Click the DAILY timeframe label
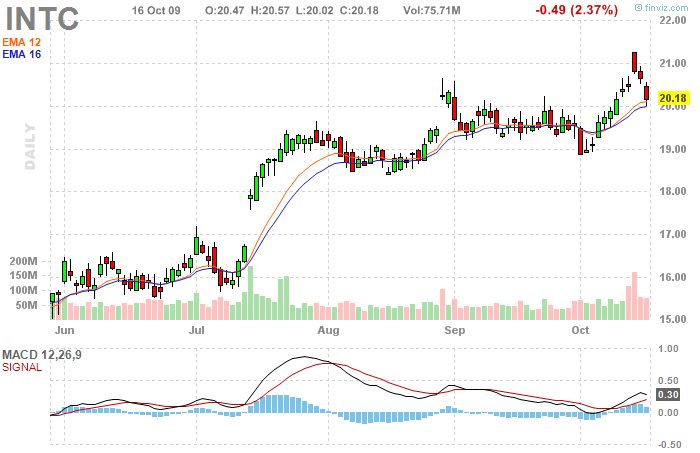Image resolution: width=700 pixels, height=453 pixels. tap(30, 147)
